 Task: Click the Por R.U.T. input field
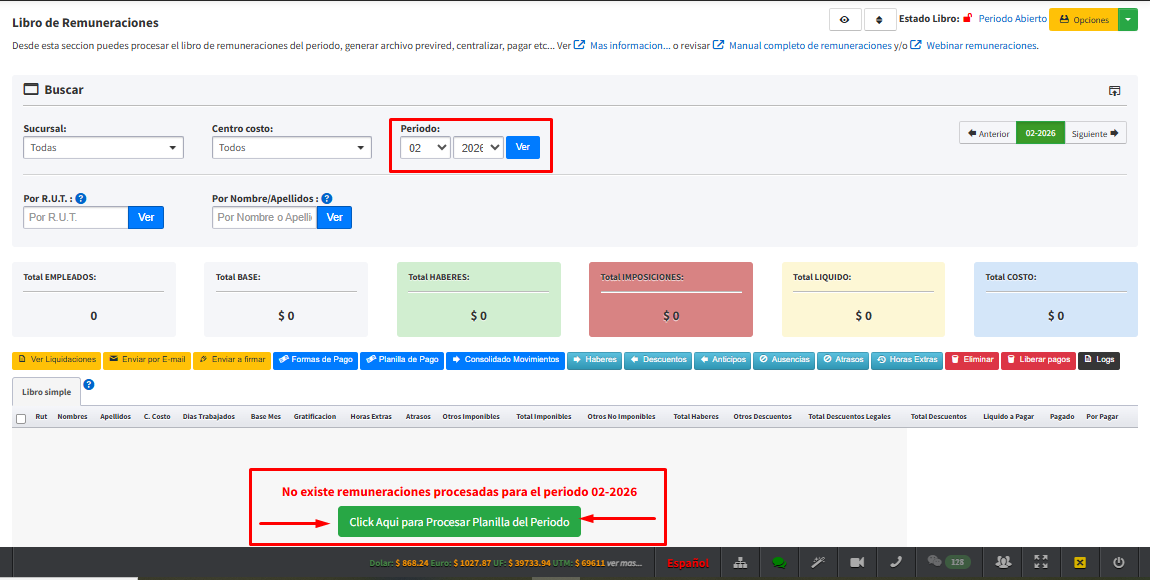[76, 217]
